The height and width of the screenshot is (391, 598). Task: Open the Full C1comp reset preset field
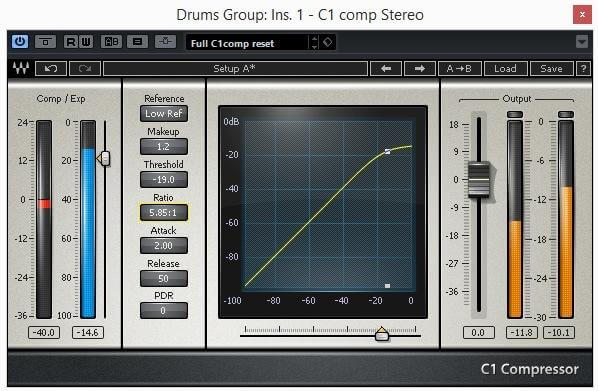[x=247, y=43]
